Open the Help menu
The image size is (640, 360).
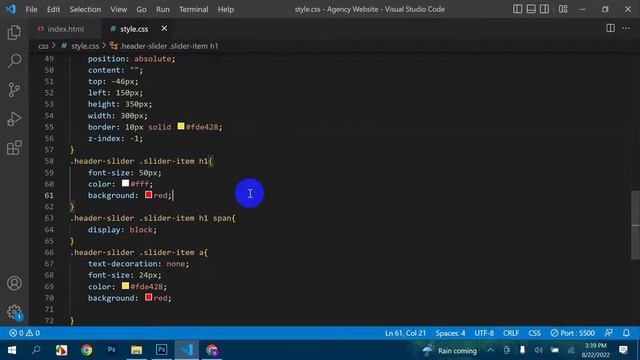click(225, 9)
